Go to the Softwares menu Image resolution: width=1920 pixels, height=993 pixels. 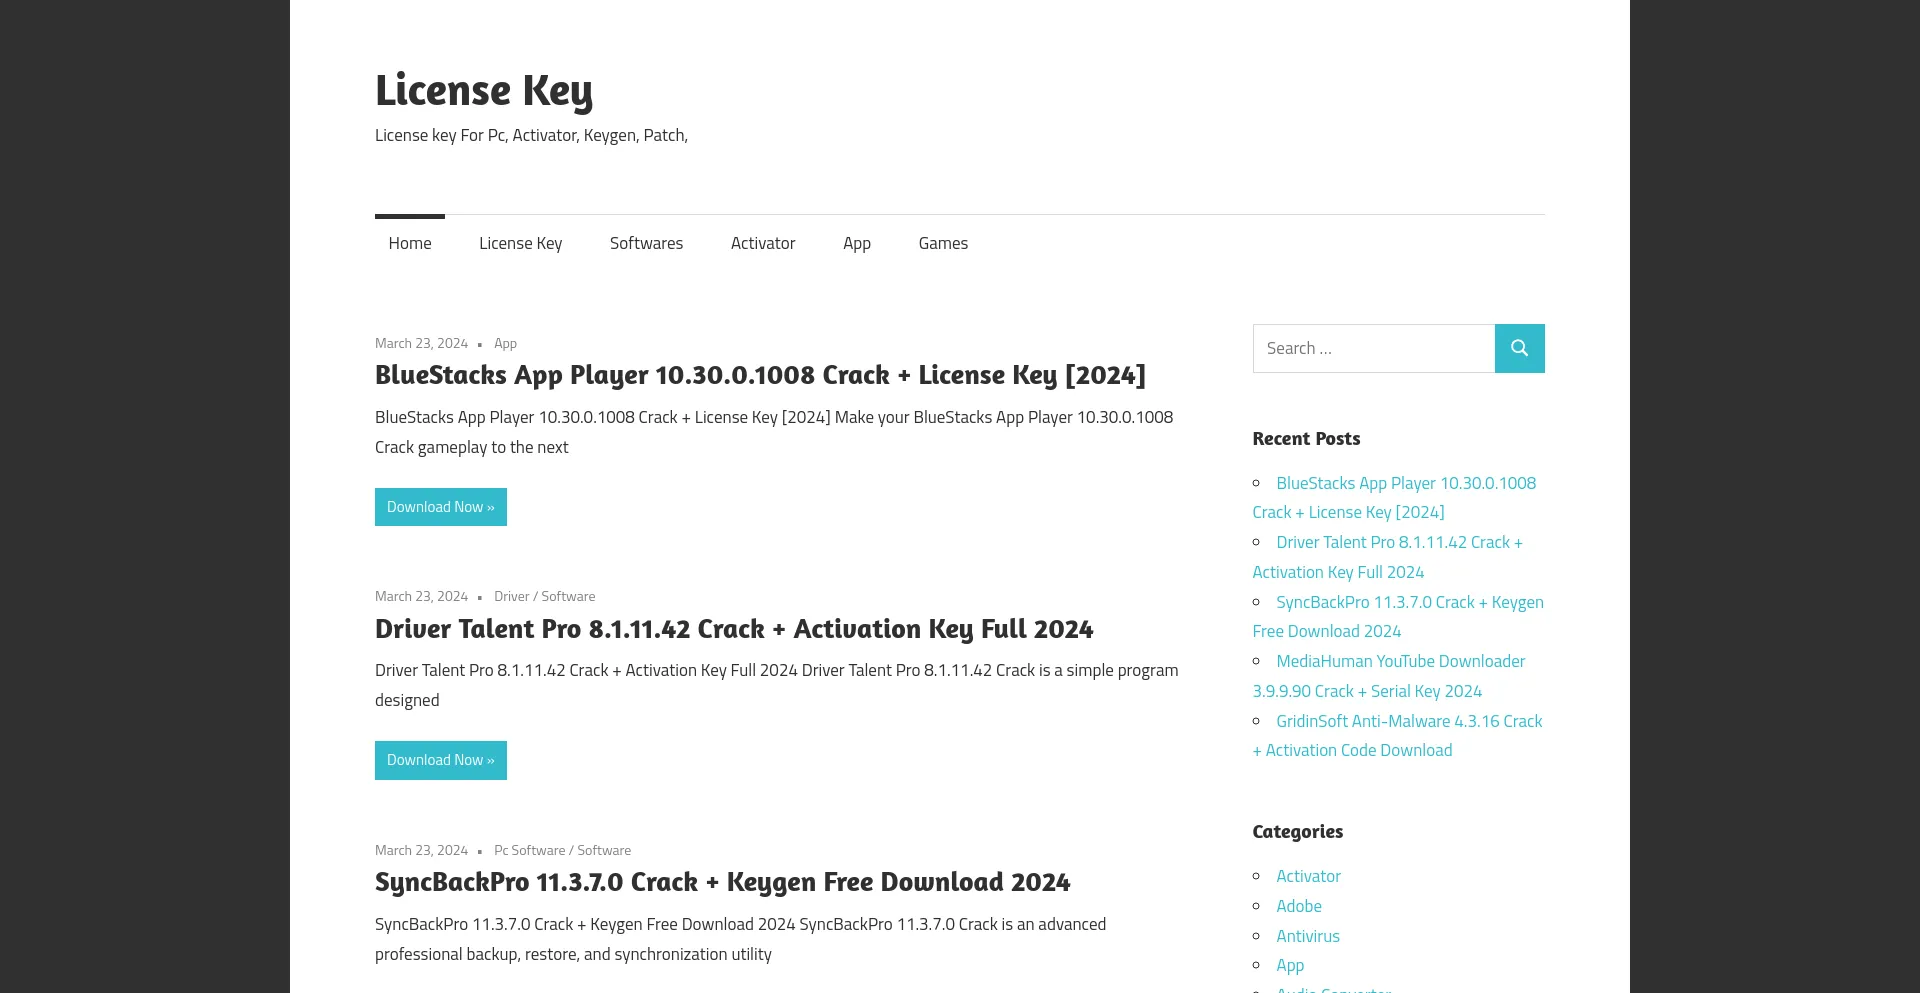click(x=646, y=243)
